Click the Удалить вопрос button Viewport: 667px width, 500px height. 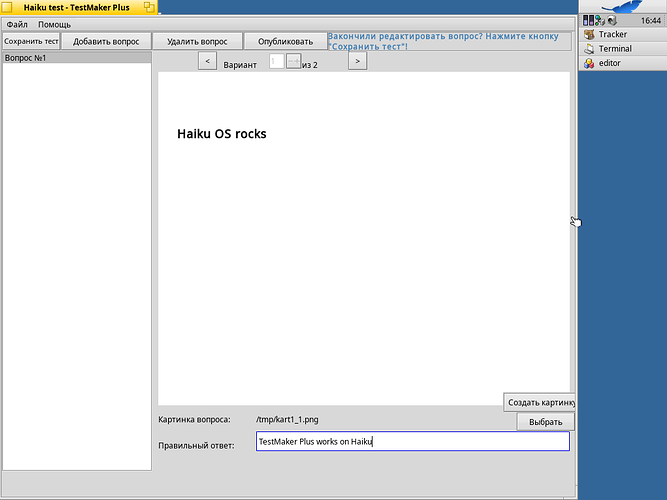[197, 41]
